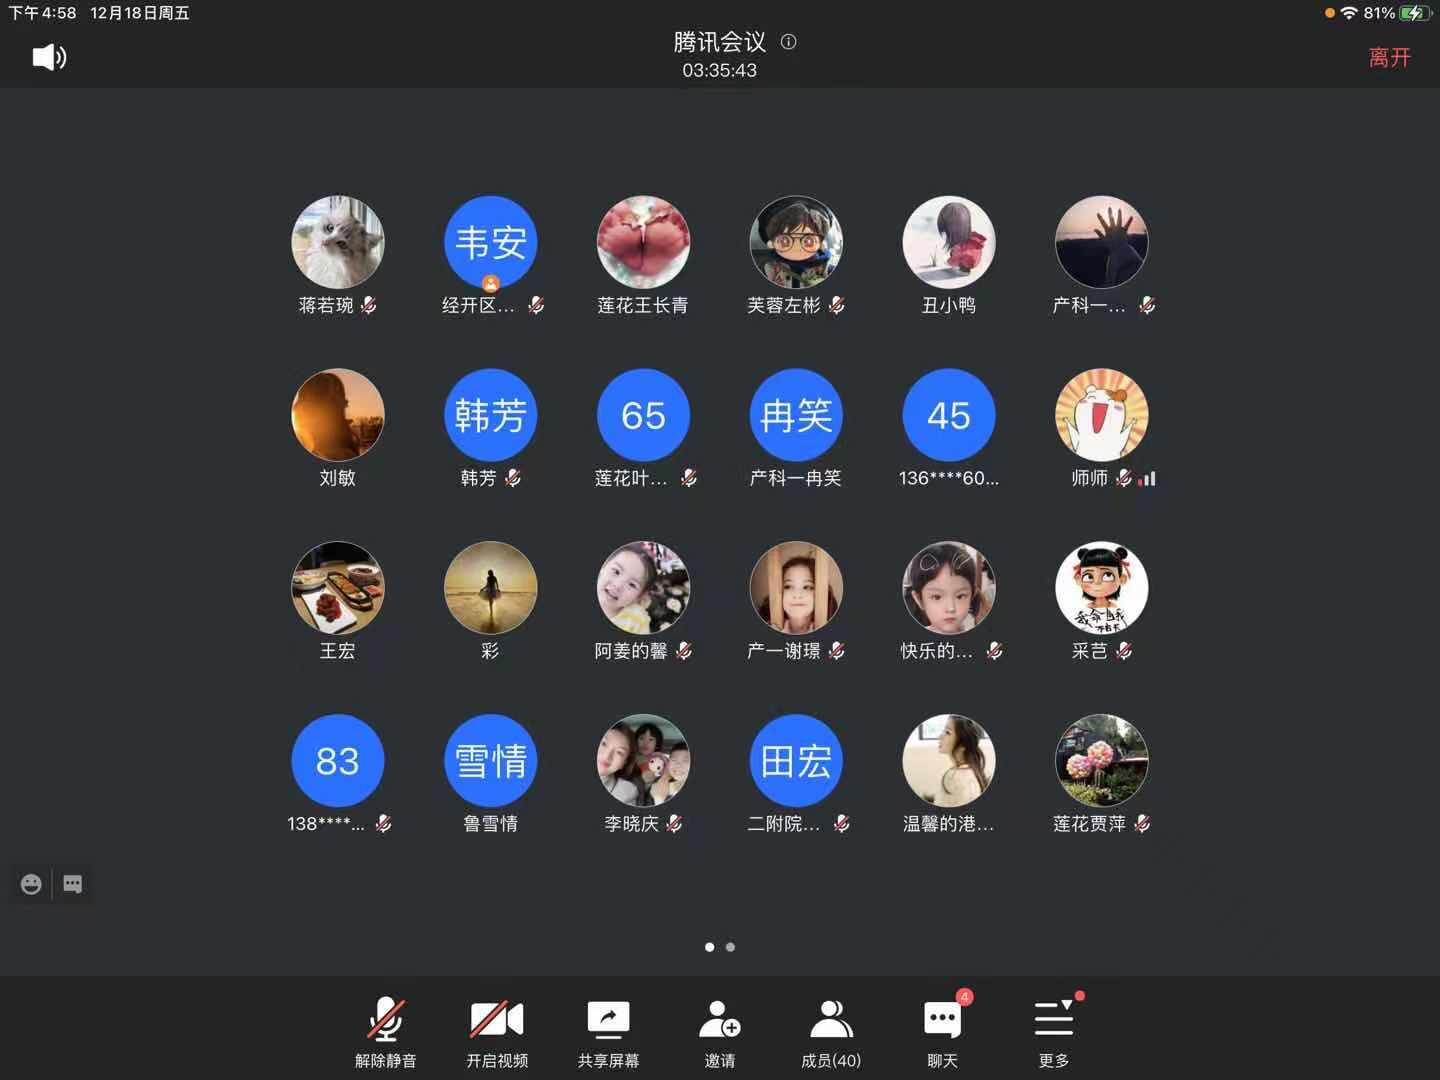Click muted mic icon beside 阿姜的馨
The image size is (1440, 1080).
pyautogui.click(x=684, y=651)
